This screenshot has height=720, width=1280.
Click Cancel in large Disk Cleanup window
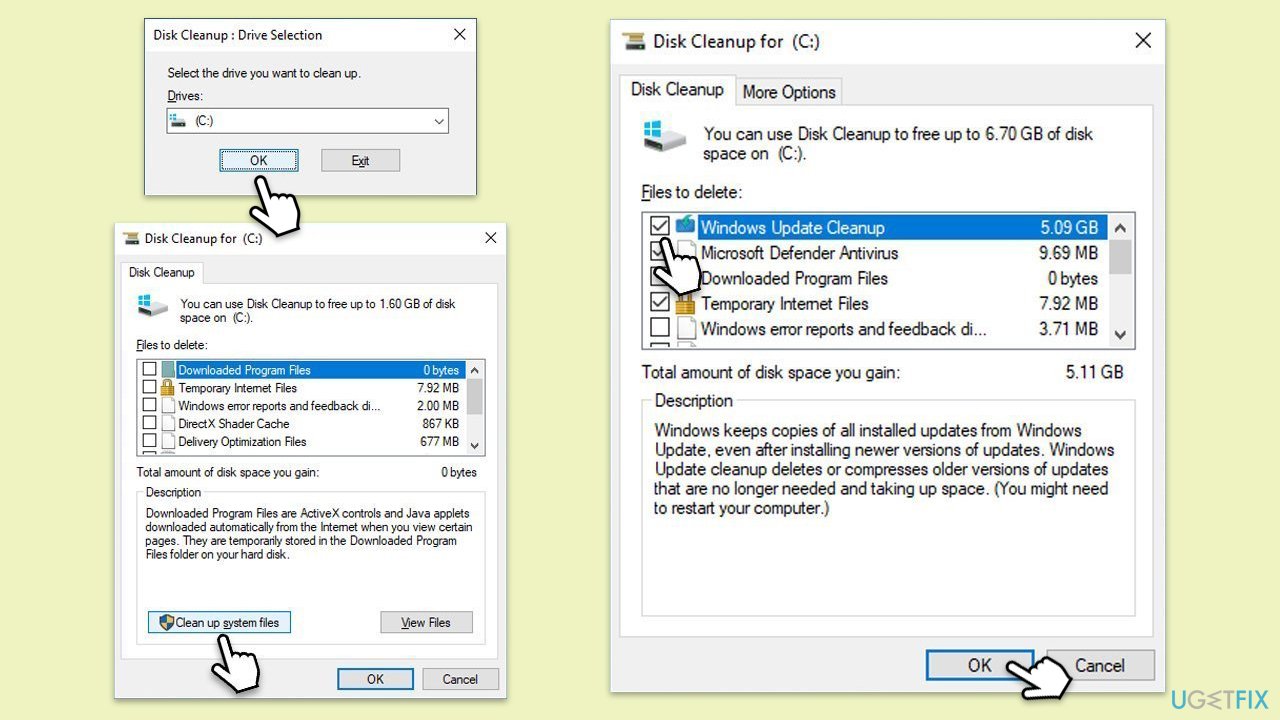[1100, 665]
